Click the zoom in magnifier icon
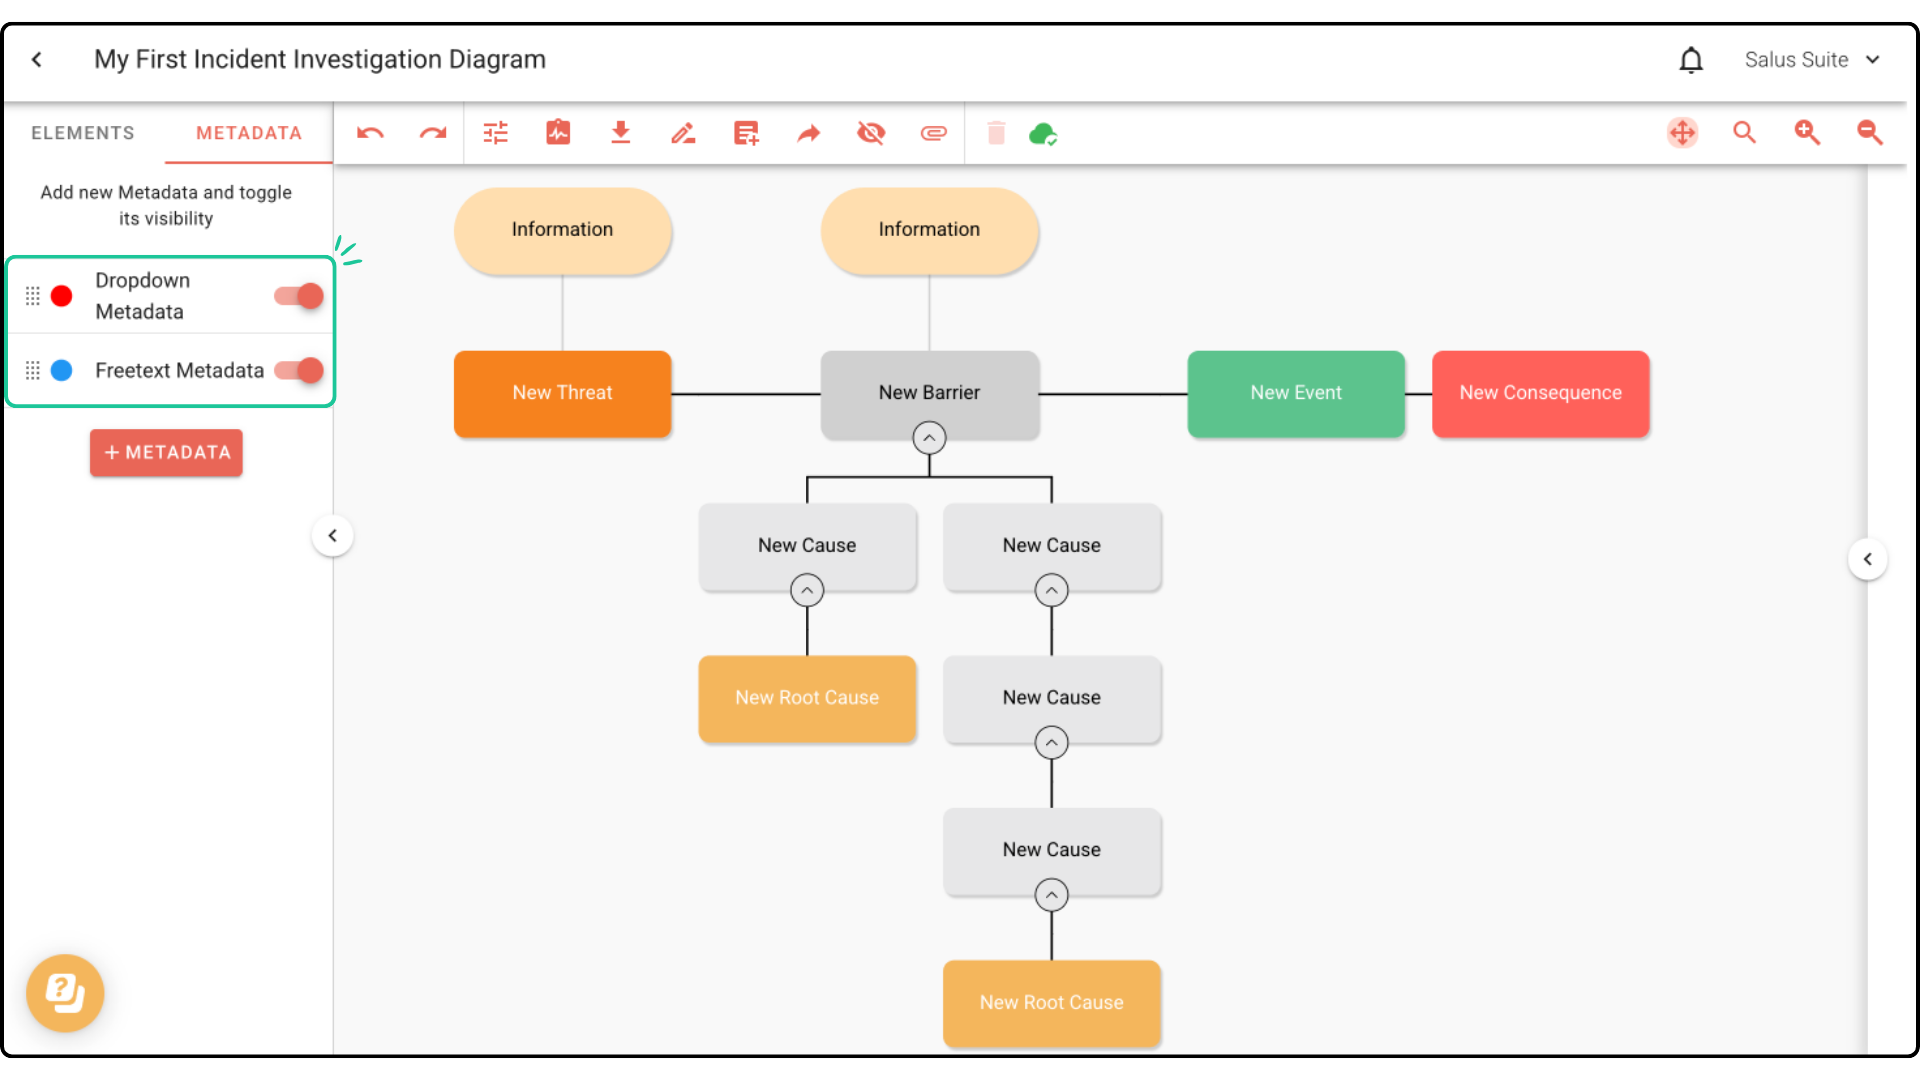The height and width of the screenshot is (1080, 1920). pyautogui.click(x=1807, y=132)
